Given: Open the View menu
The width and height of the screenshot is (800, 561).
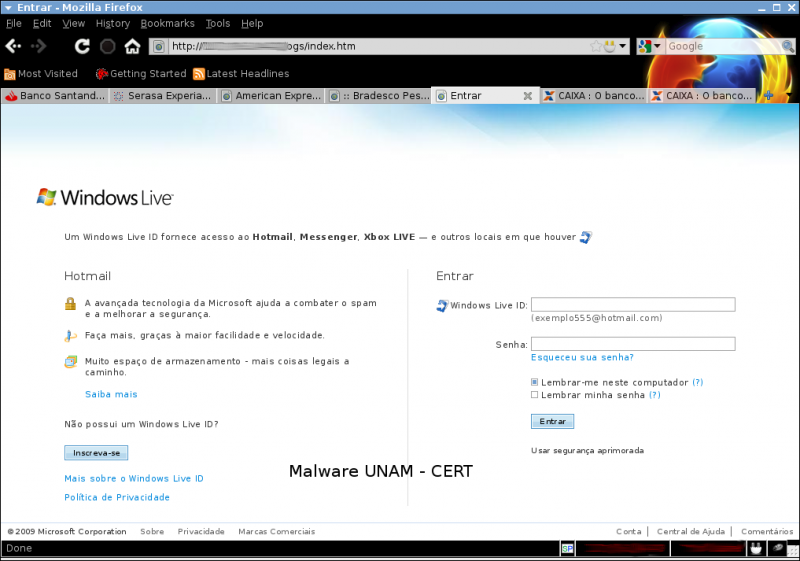Looking at the screenshot, I should (73, 23).
